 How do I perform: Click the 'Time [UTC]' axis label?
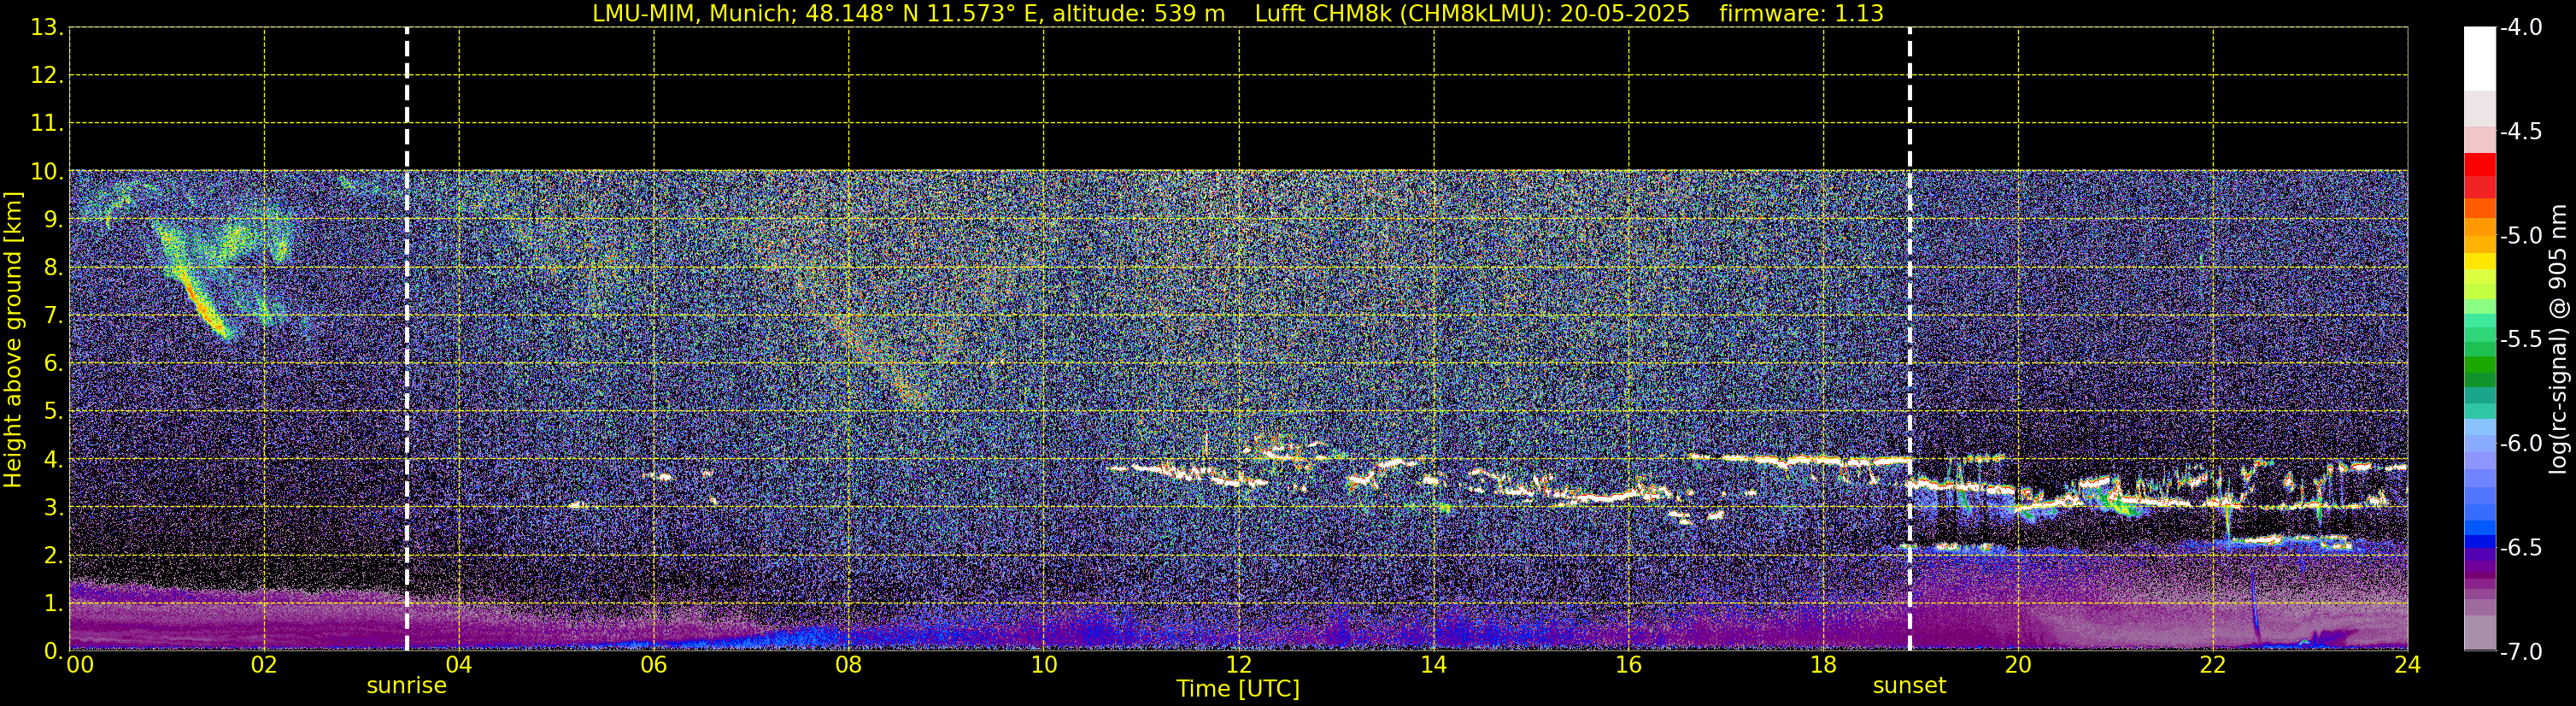[1238, 689]
